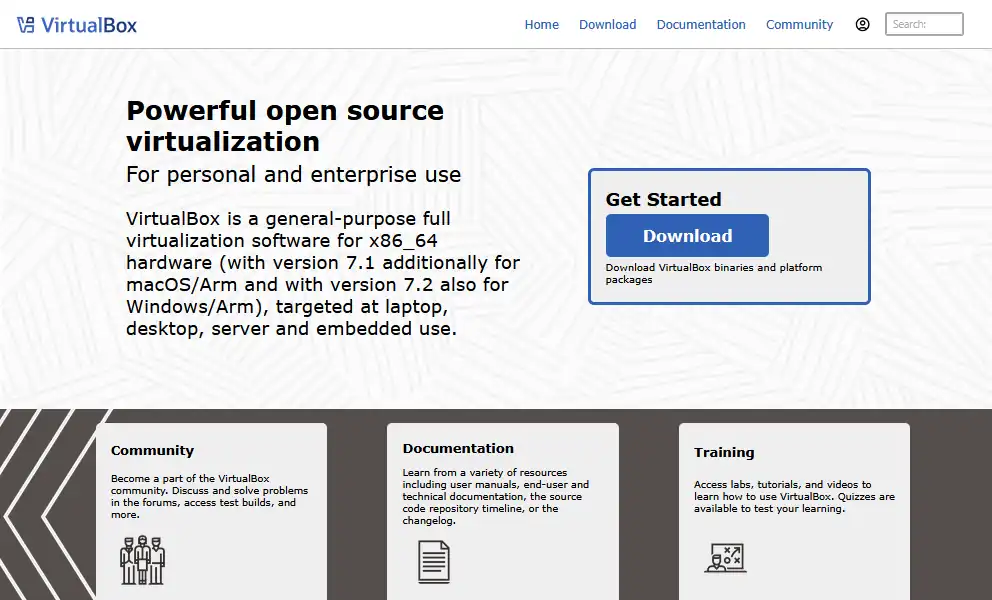
Task: Click the Documentation card description text
Action: [495, 496]
